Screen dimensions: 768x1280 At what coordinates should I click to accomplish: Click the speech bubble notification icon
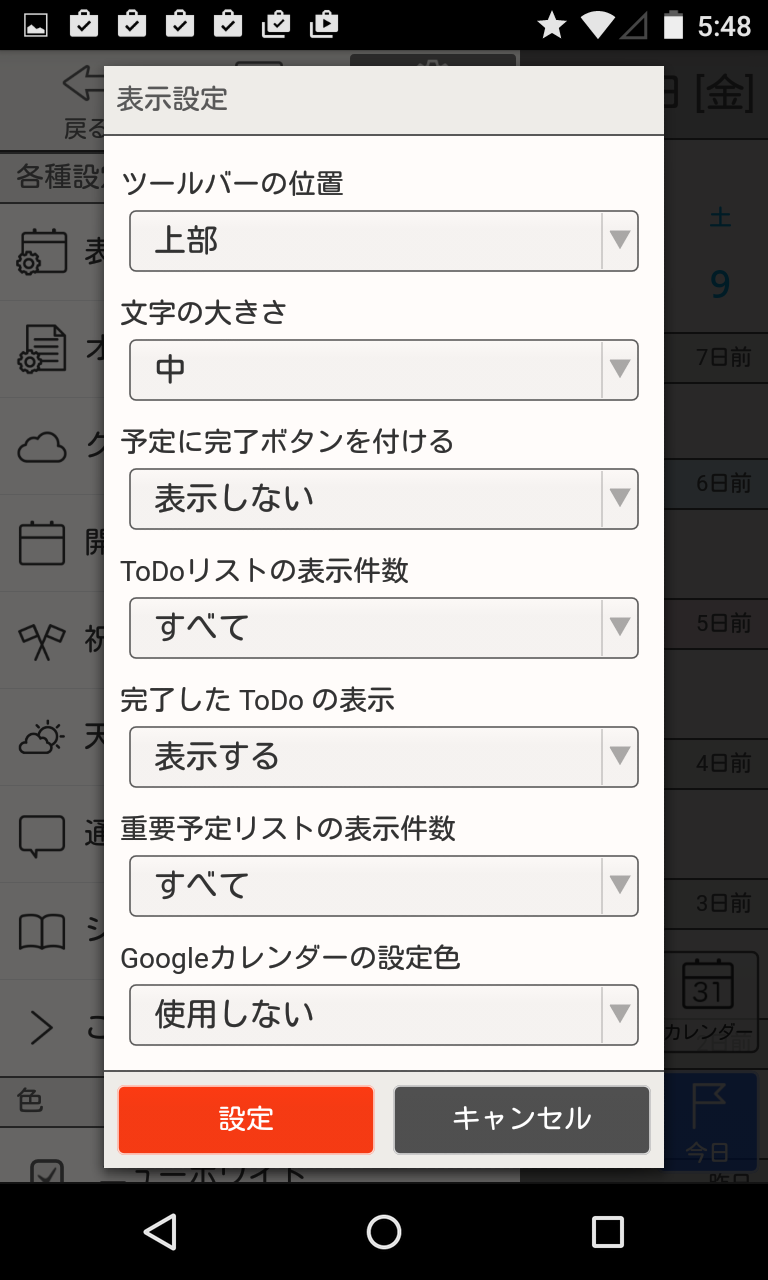click(42, 835)
